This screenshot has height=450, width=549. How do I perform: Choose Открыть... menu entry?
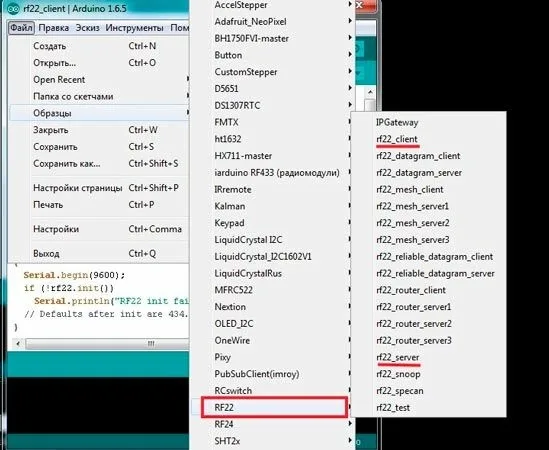coord(99,63)
